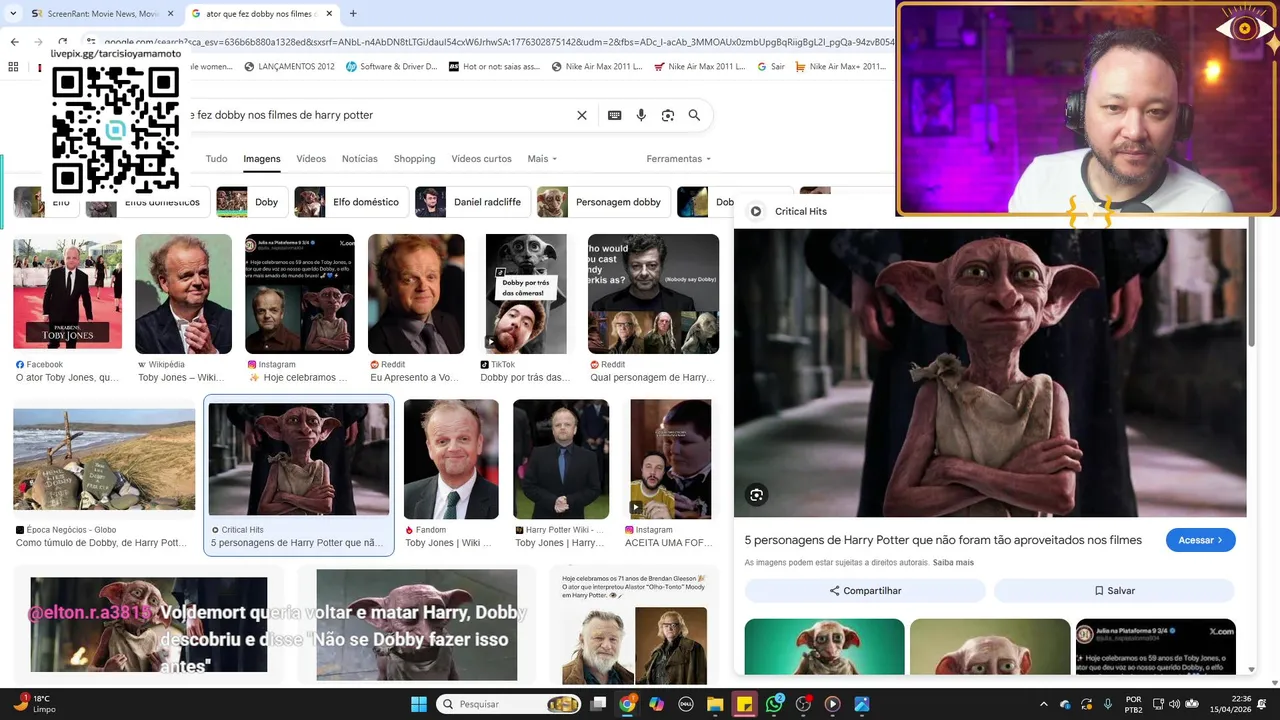Open Task View from the taskbar
This screenshot has height=720, width=1280.
pos(597,704)
